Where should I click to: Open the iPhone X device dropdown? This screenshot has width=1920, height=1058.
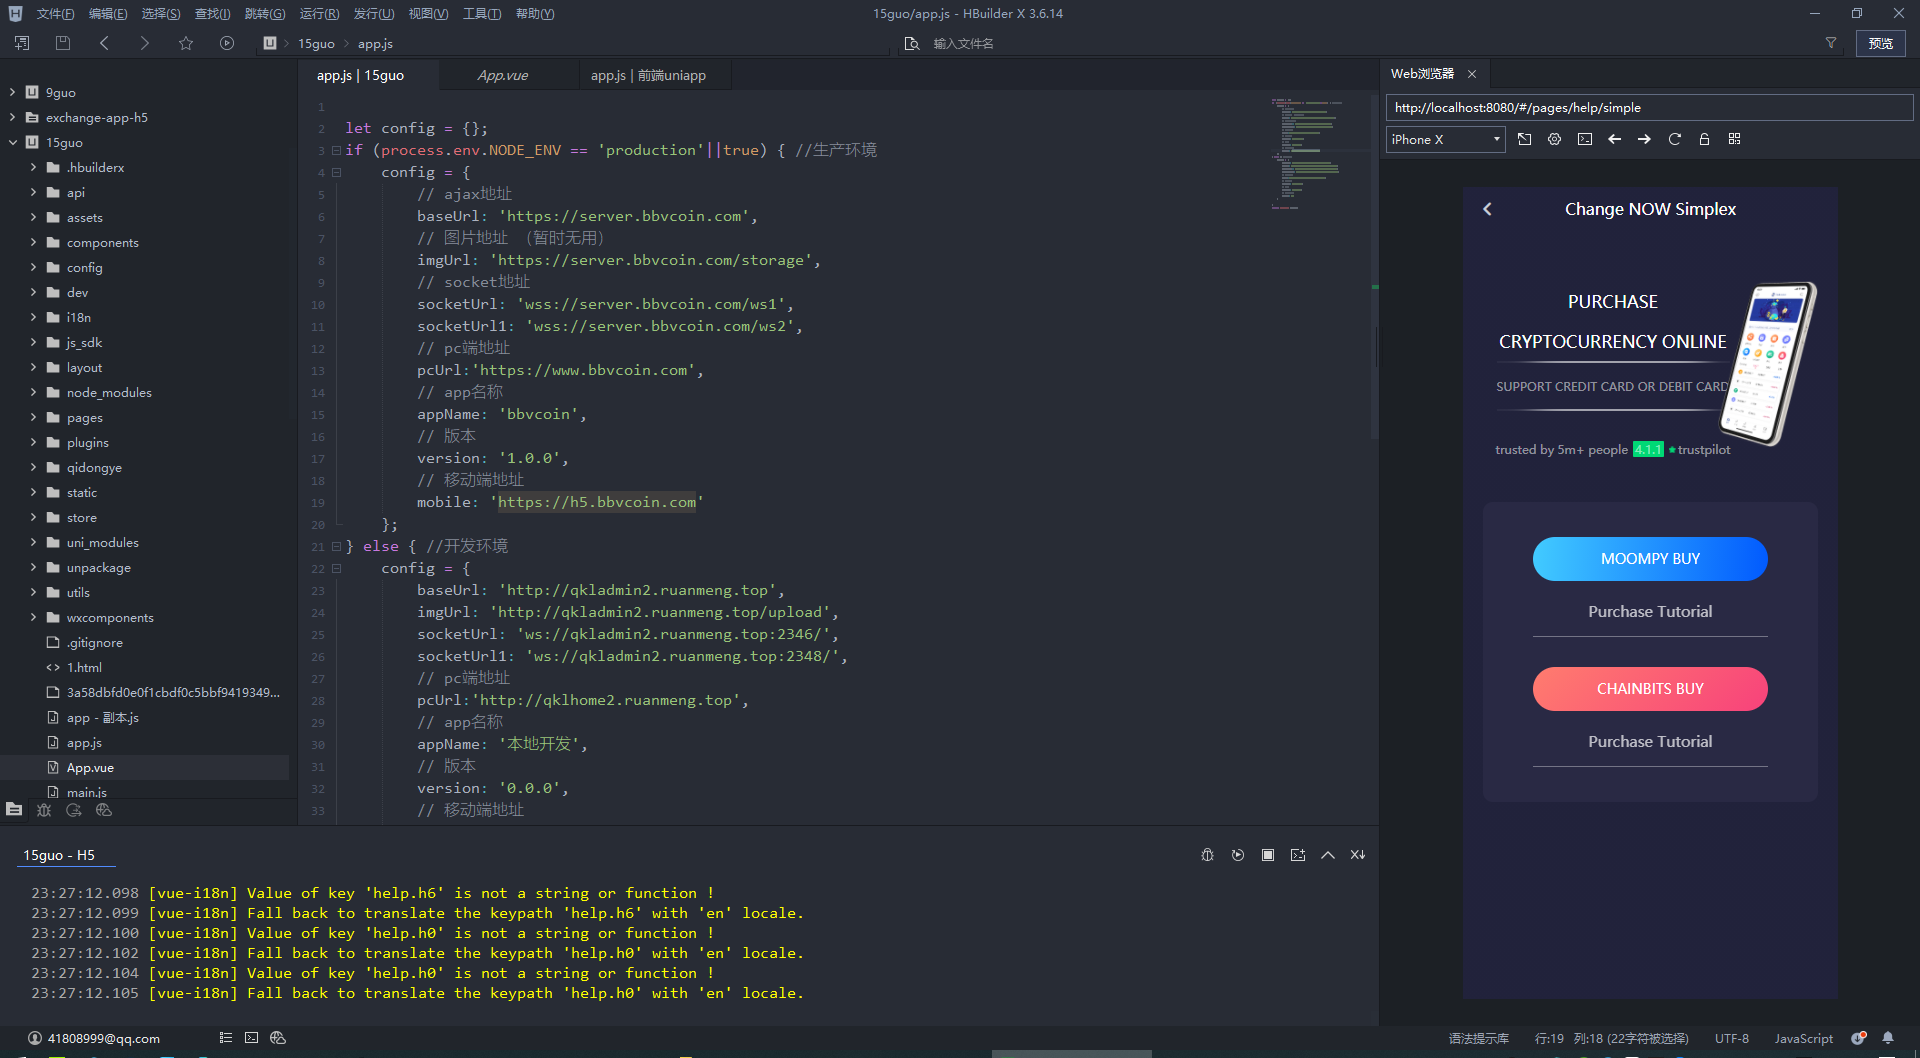click(x=1445, y=139)
